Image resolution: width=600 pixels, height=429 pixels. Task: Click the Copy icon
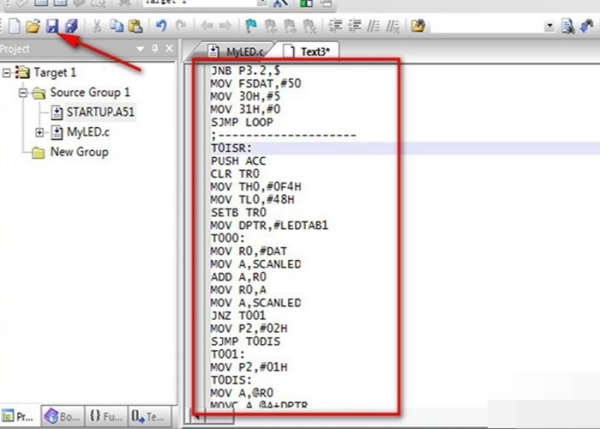coord(116,24)
